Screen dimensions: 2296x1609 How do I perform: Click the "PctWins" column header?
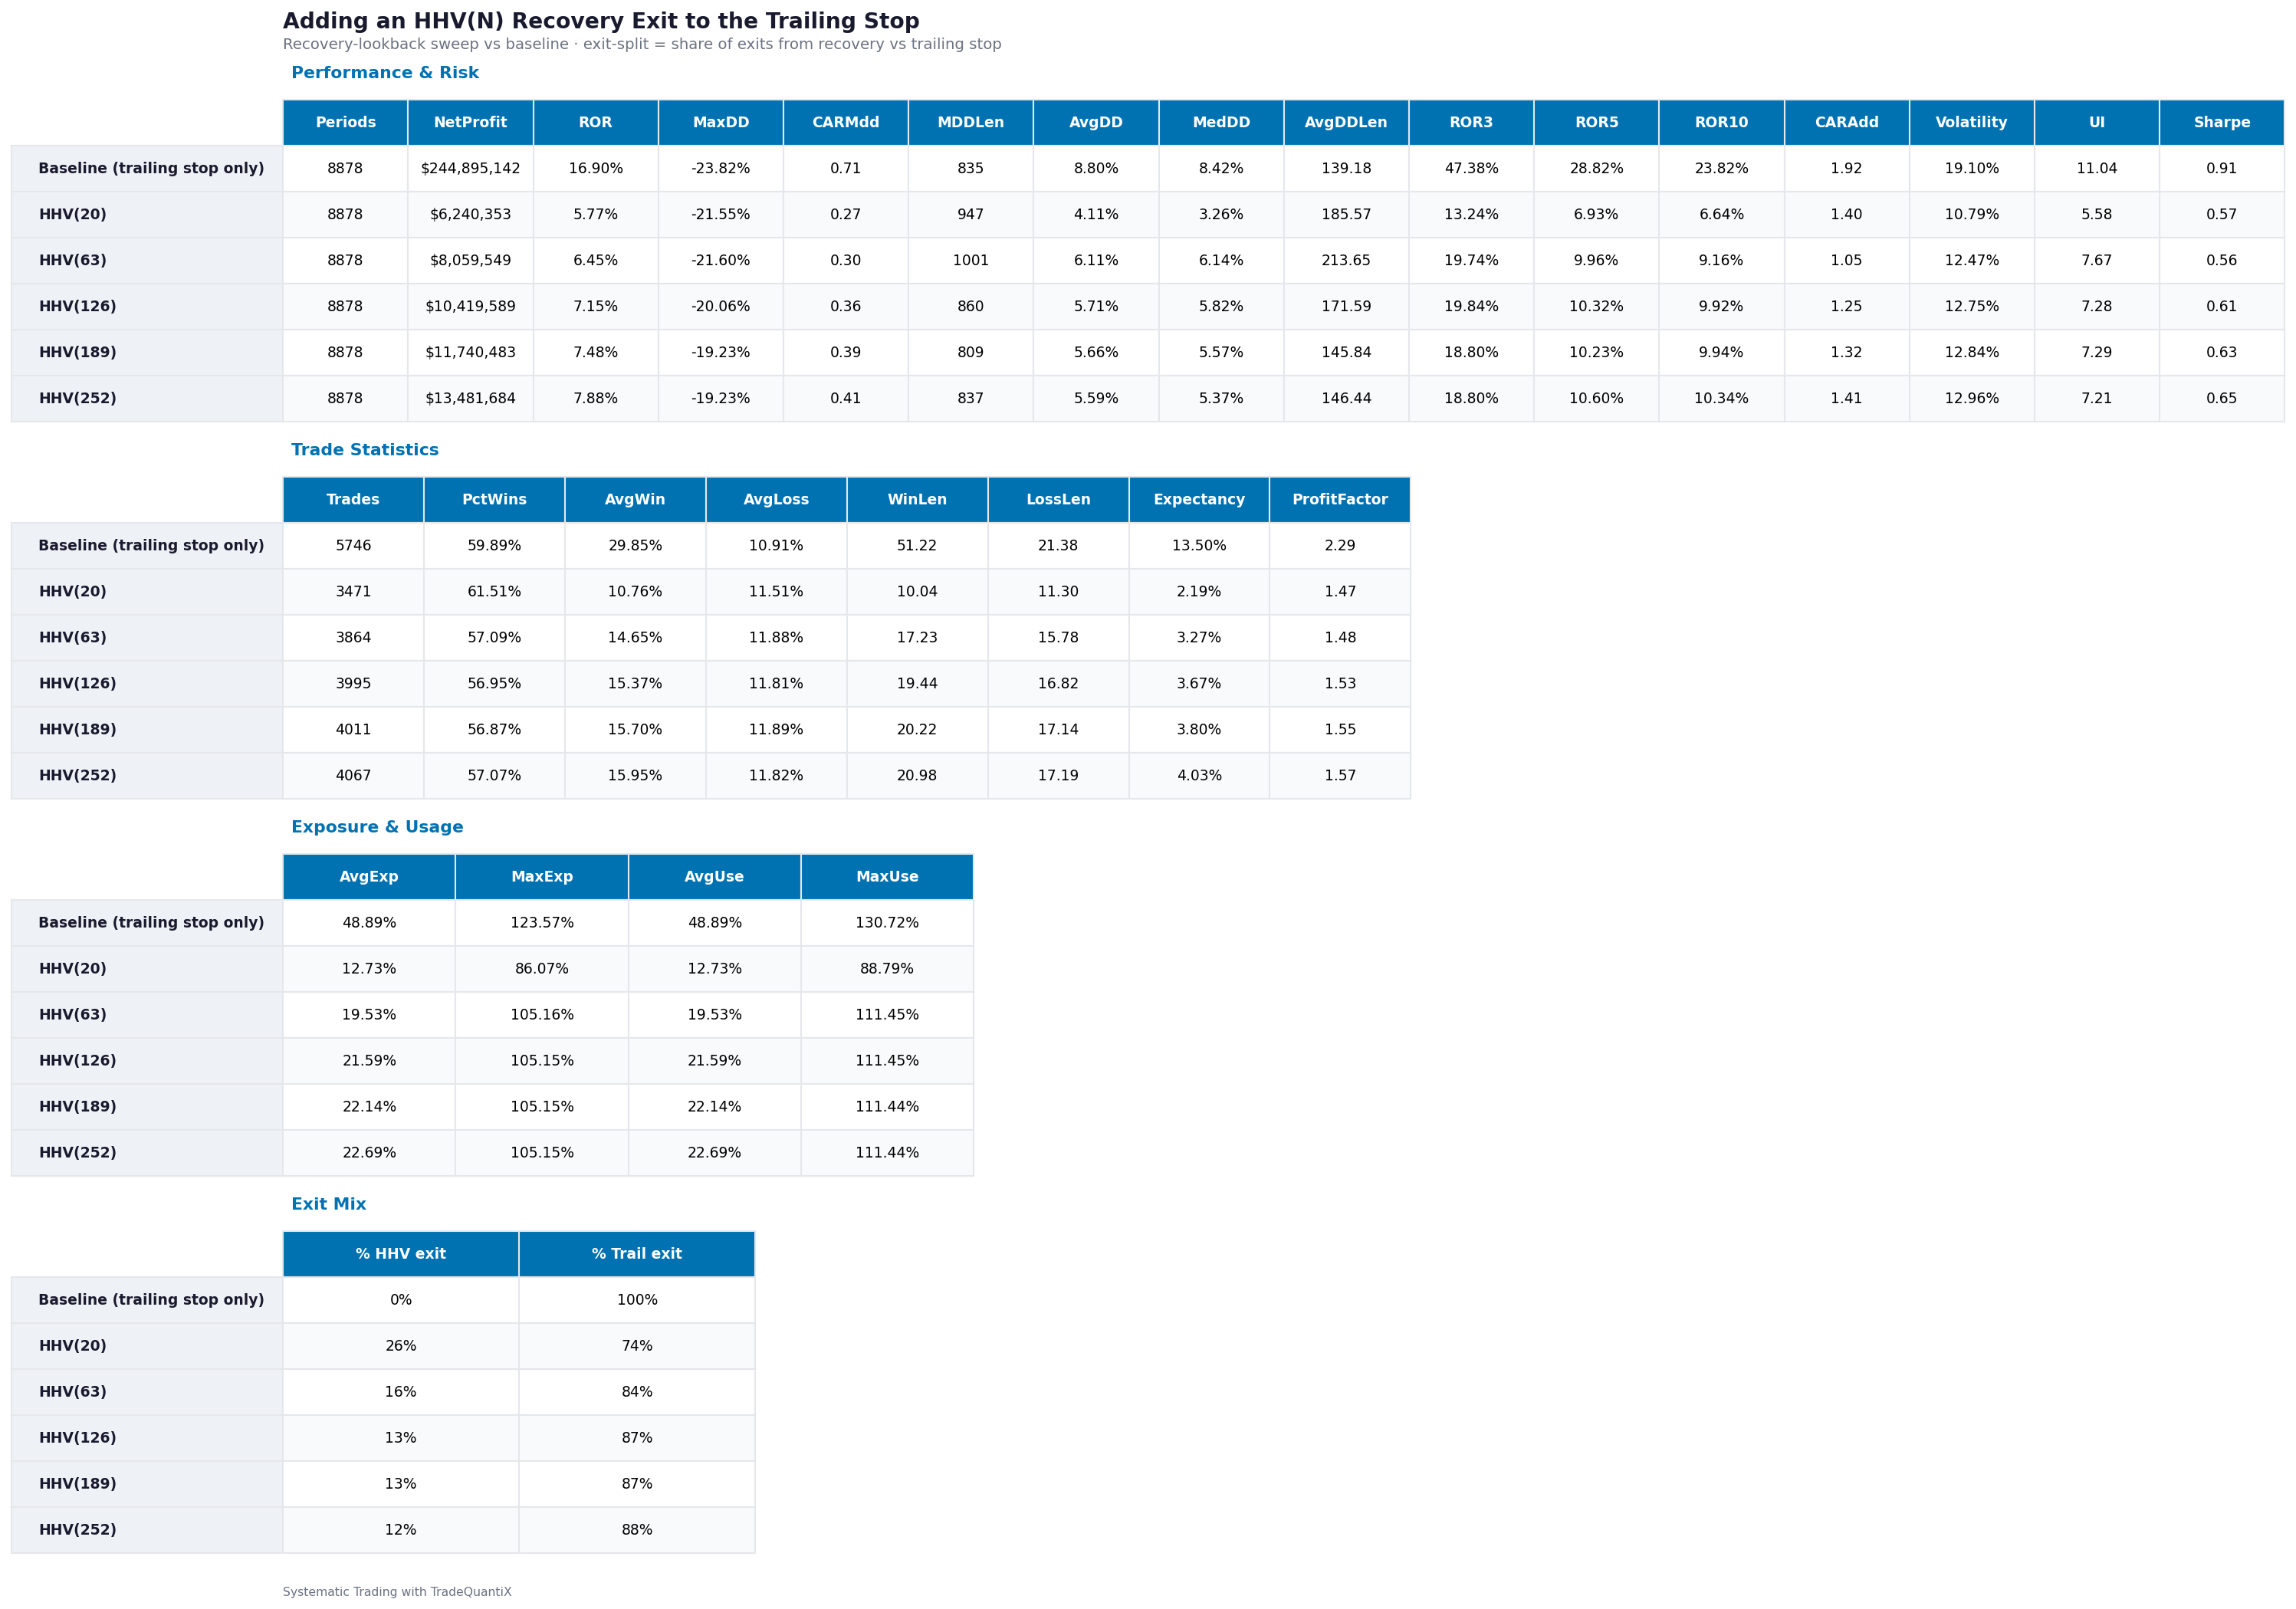click(x=494, y=500)
